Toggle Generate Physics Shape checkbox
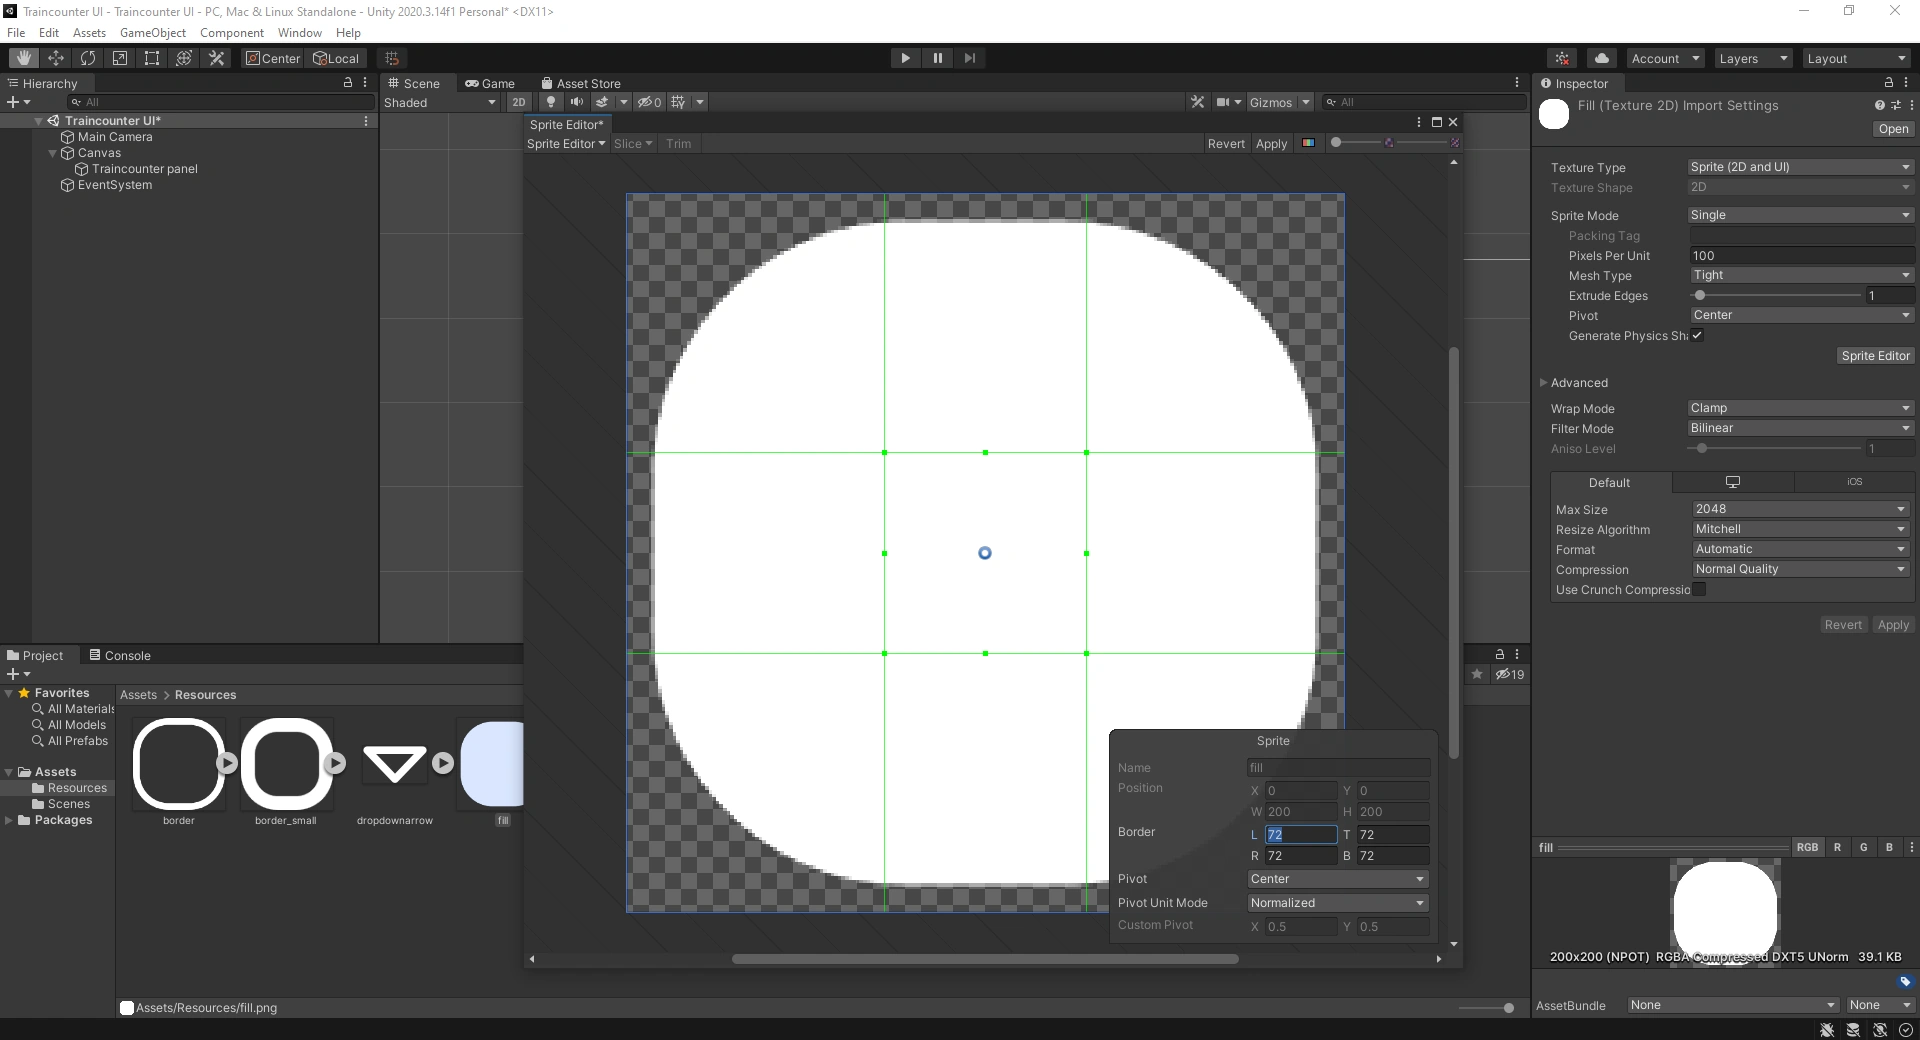1920x1040 pixels. coord(1697,336)
